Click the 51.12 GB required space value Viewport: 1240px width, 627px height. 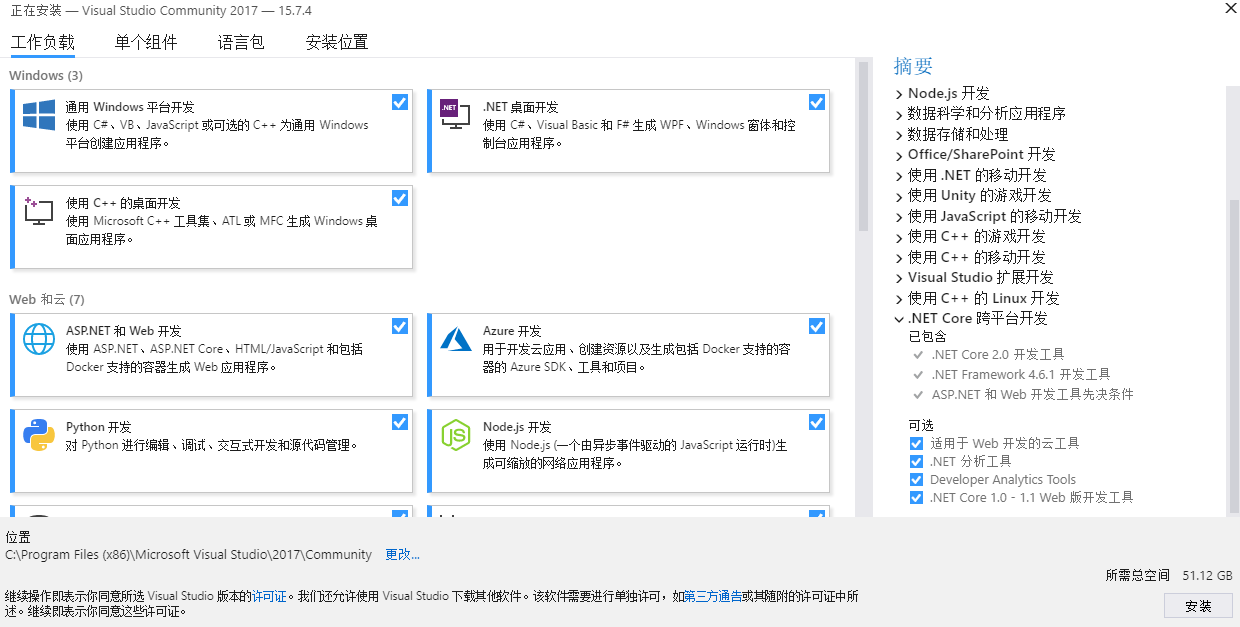point(1207,576)
